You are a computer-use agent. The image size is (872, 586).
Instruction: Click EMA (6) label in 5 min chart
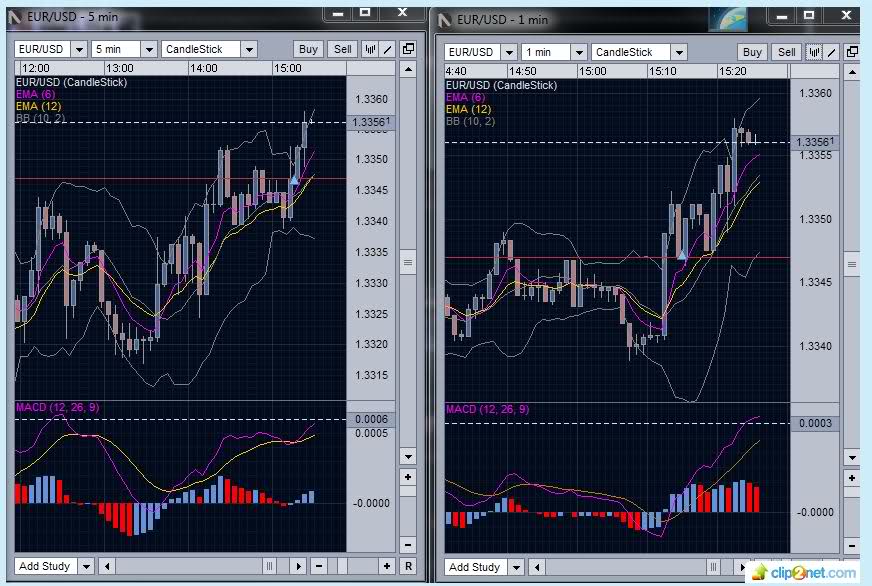[36, 94]
